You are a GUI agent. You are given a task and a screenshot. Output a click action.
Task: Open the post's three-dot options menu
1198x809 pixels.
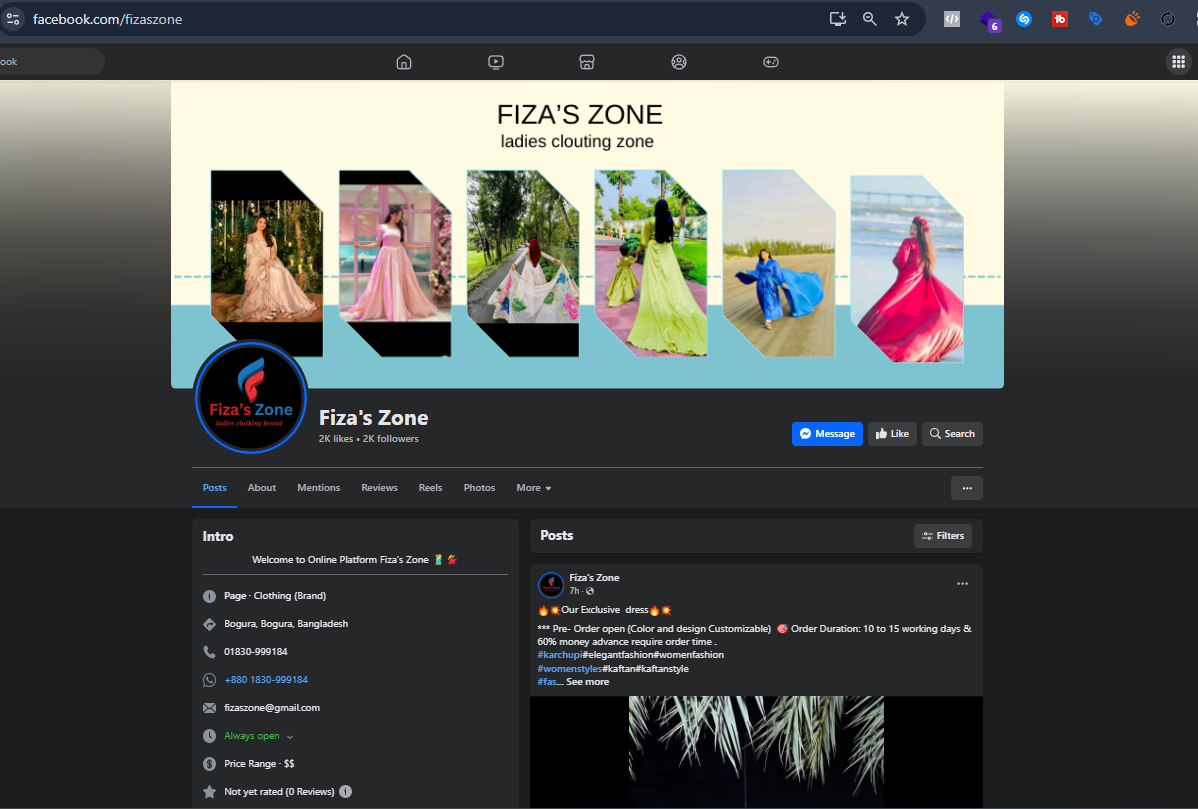[962, 584]
